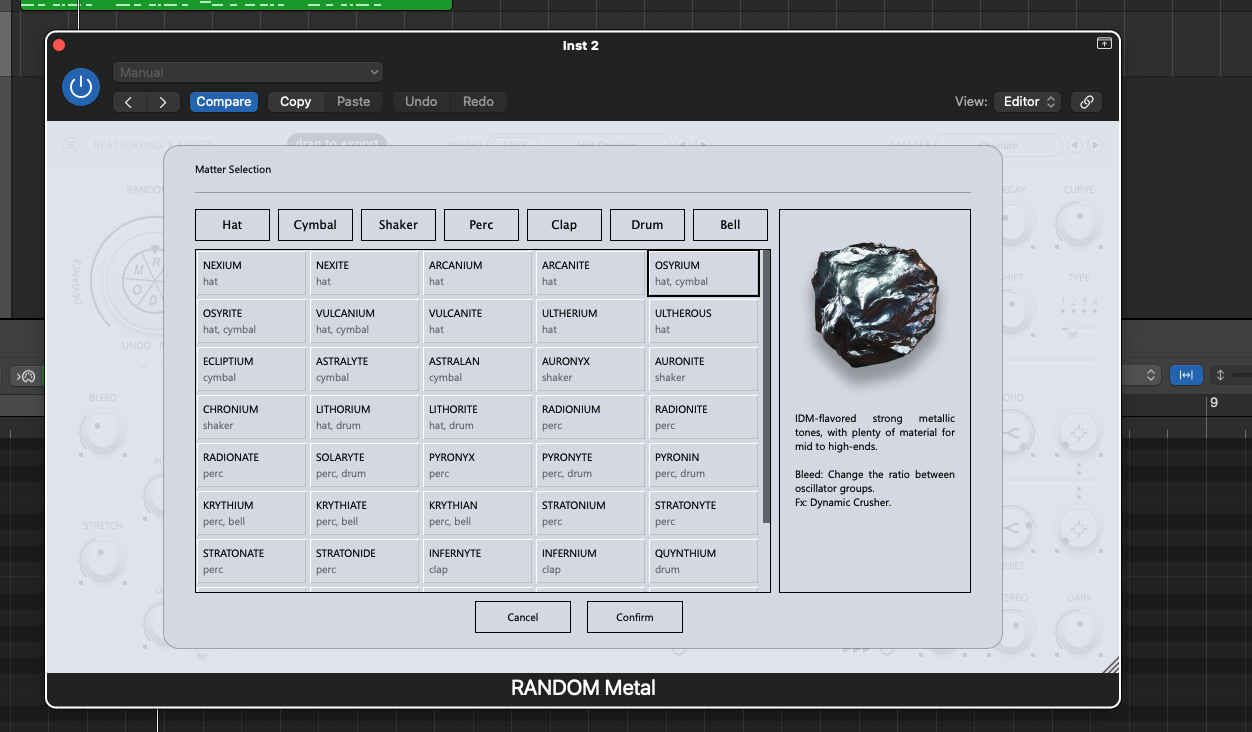This screenshot has height=732, width=1252.
Task: Choose the INFERNYTE clap matter
Action: [x=476, y=561]
